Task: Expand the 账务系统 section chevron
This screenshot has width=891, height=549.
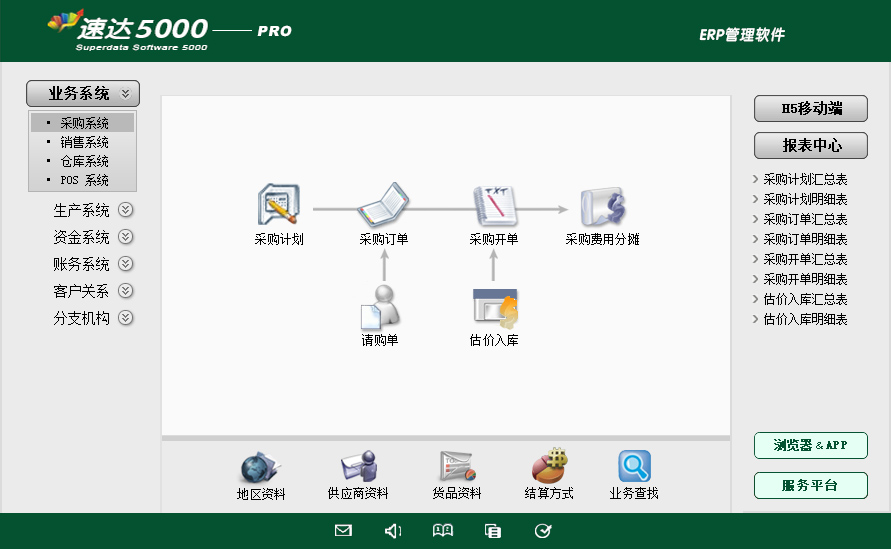Action: [x=126, y=264]
